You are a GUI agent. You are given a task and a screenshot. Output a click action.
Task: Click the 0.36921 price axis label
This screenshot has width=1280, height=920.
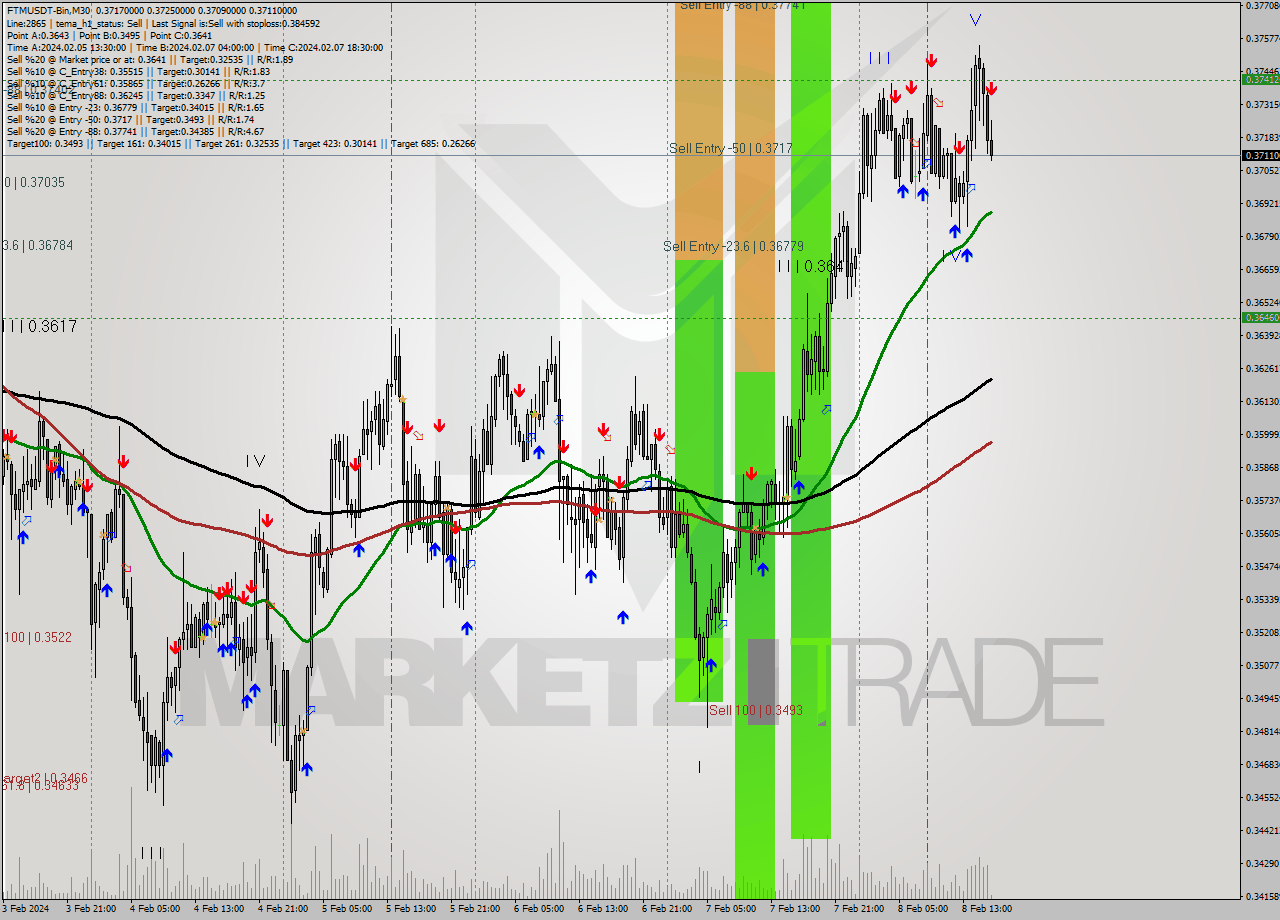click(x=1263, y=203)
